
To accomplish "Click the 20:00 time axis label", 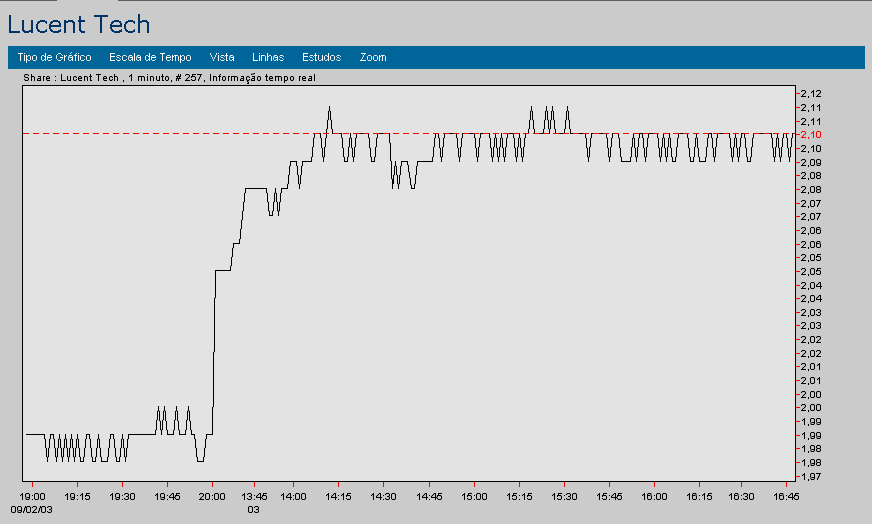I will point(212,496).
